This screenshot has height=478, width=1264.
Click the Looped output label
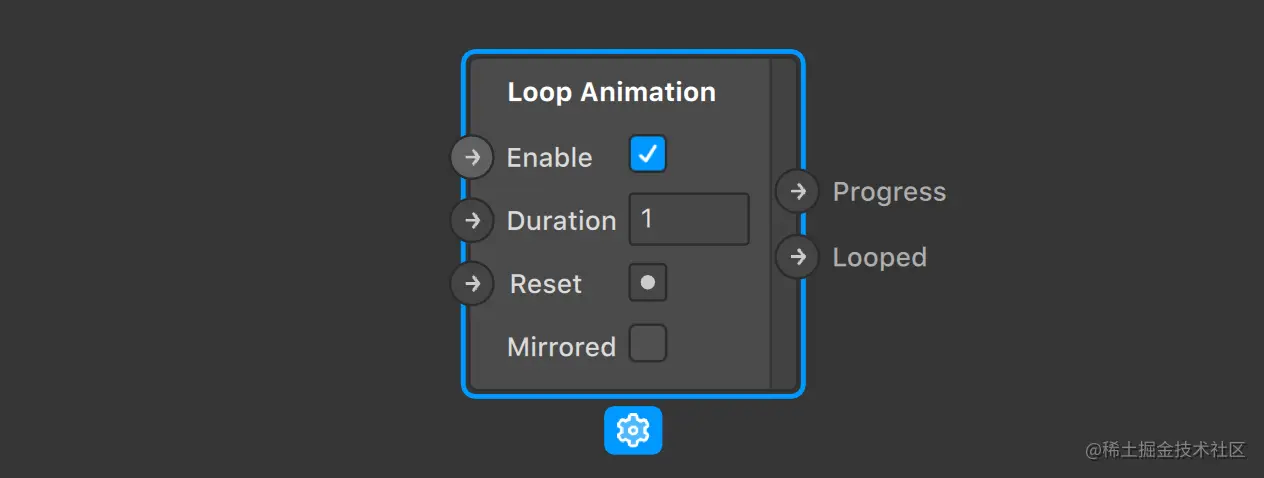click(x=879, y=258)
